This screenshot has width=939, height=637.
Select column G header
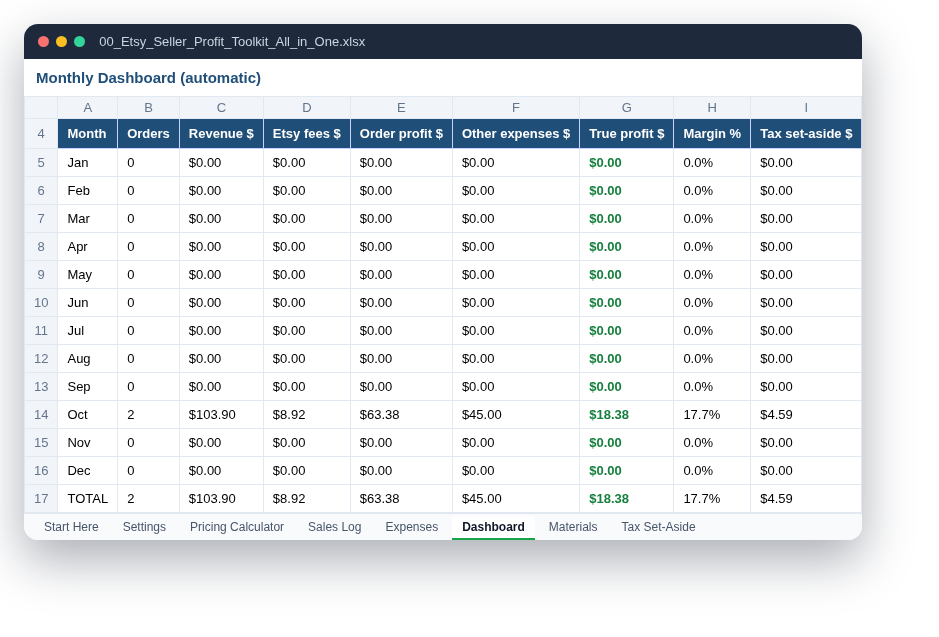pos(626,108)
